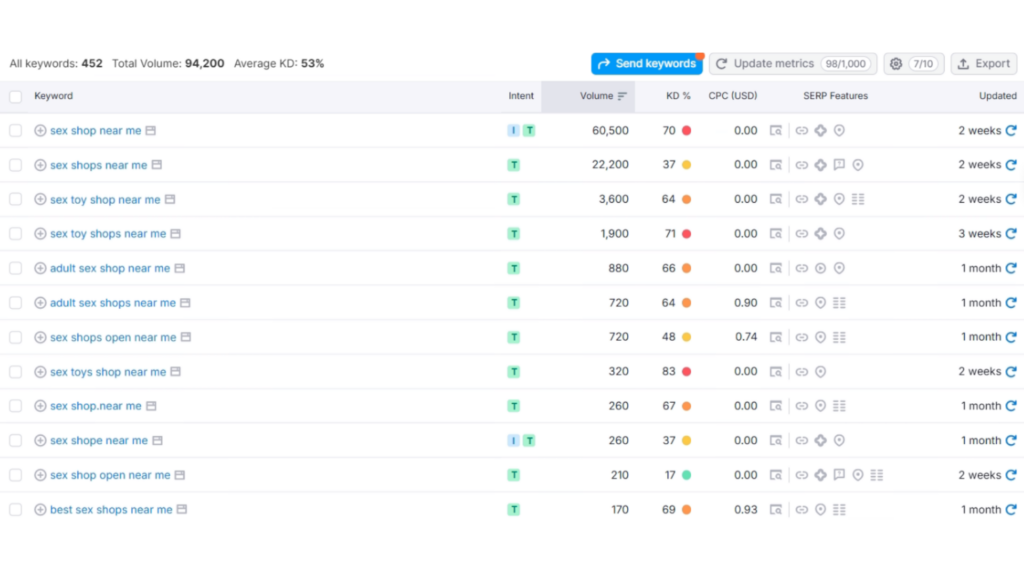This screenshot has width=1024, height=576.
Task: Click Transactional intent badge for 'sex shope near me'
Action: pyautogui.click(x=530, y=441)
